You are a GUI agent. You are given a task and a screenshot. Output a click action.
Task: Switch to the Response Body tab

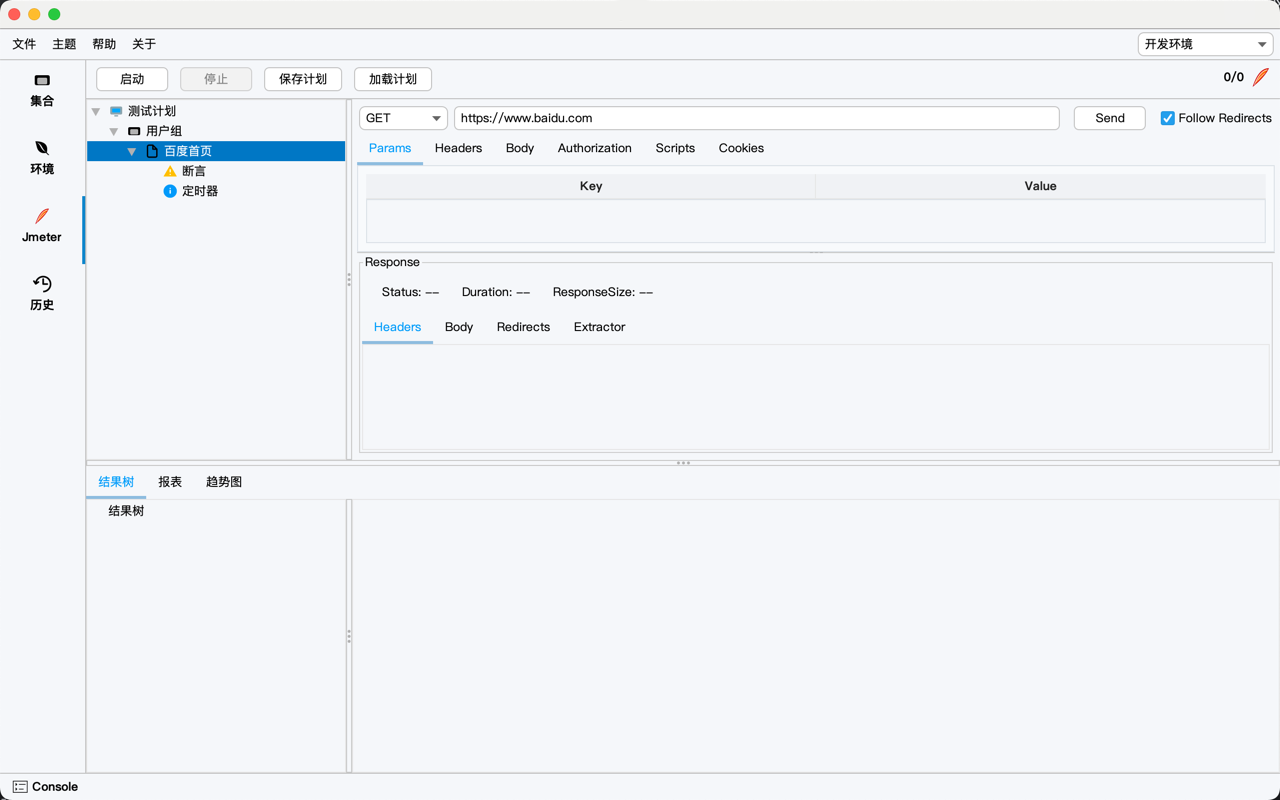point(459,327)
